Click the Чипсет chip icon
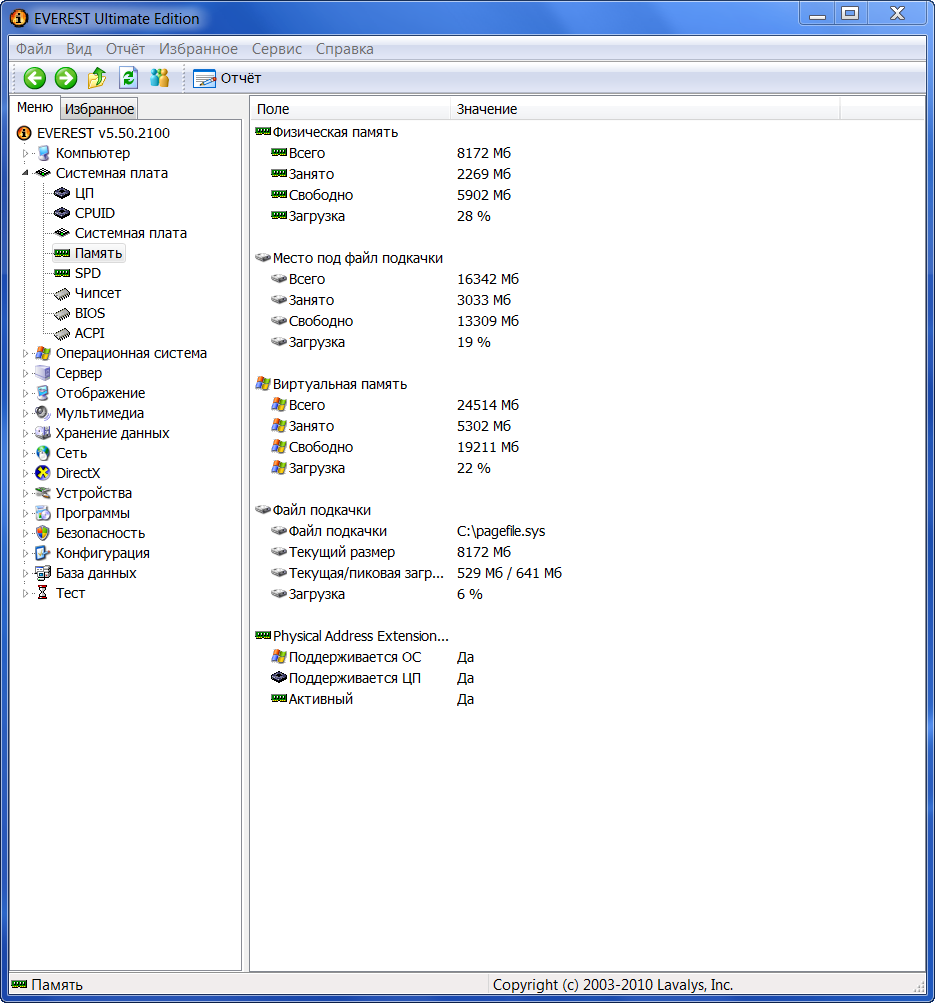This screenshot has height=1003, width=935. tap(62, 294)
